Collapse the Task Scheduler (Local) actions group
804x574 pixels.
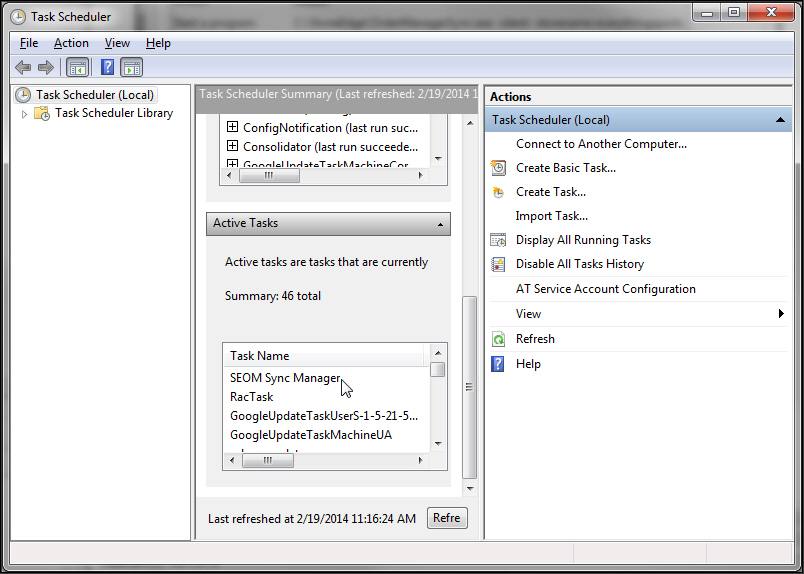pos(781,120)
